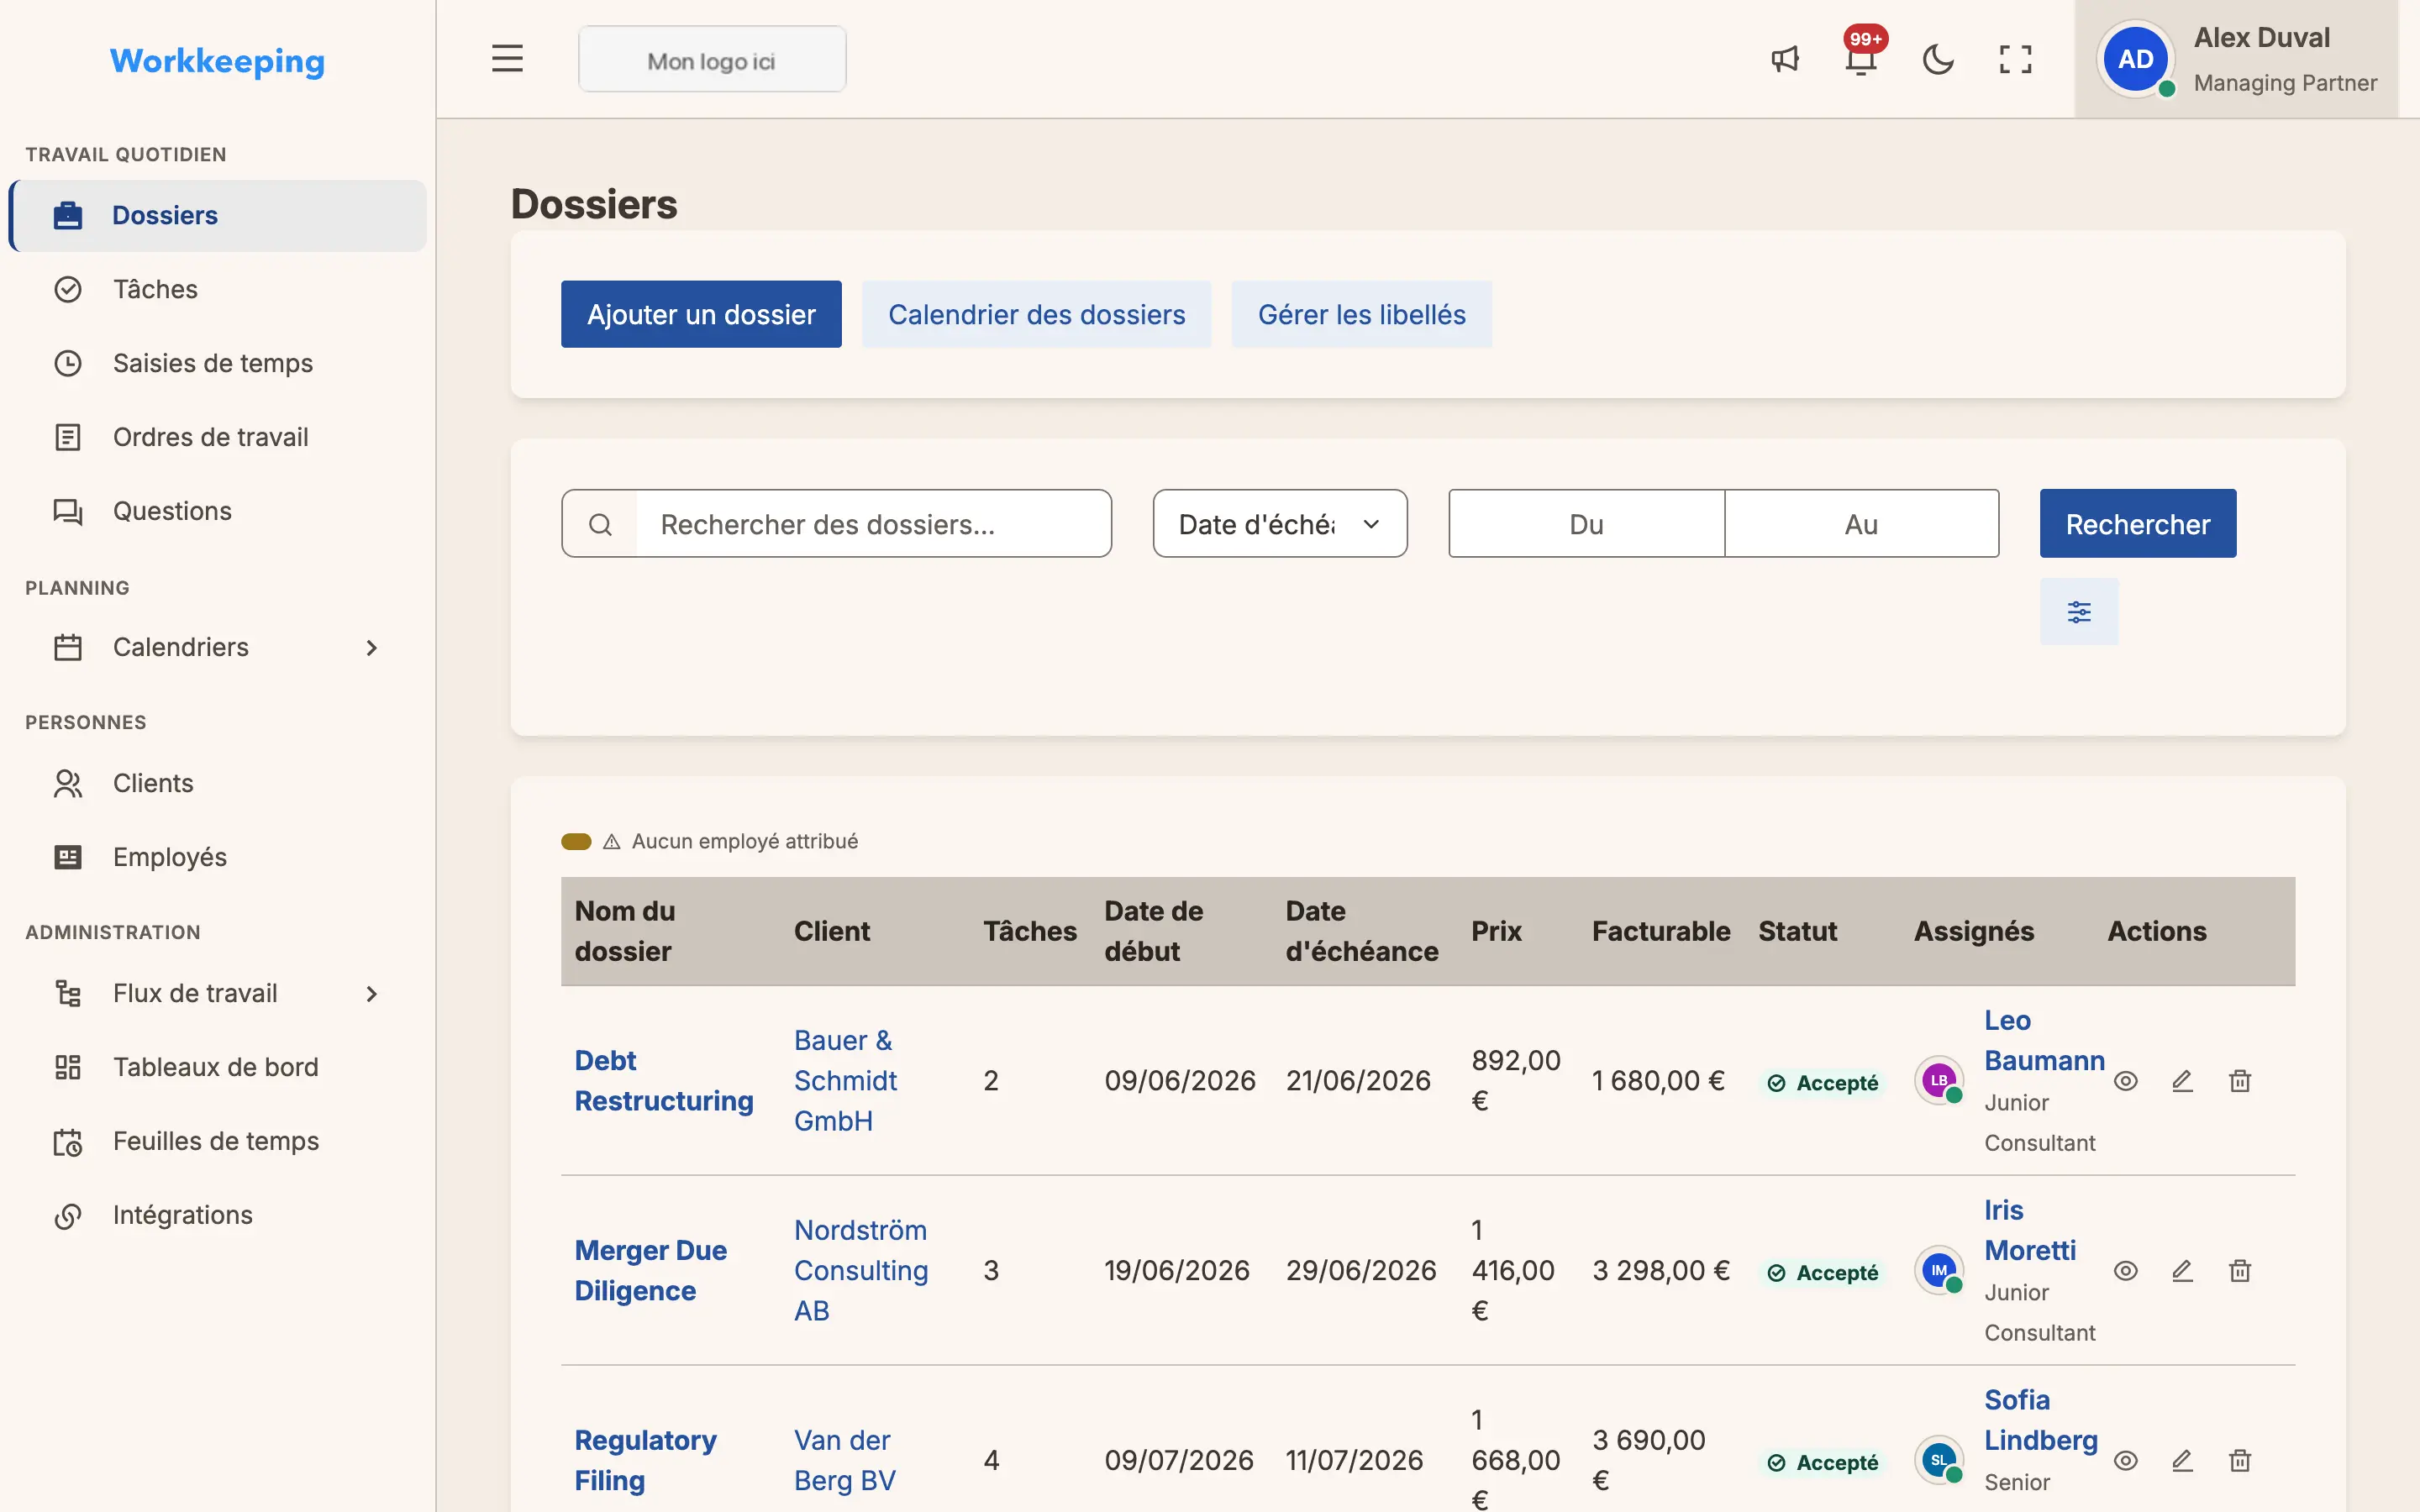Click Ajouter un dossier button
This screenshot has height=1512, width=2420.
coord(701,314)
